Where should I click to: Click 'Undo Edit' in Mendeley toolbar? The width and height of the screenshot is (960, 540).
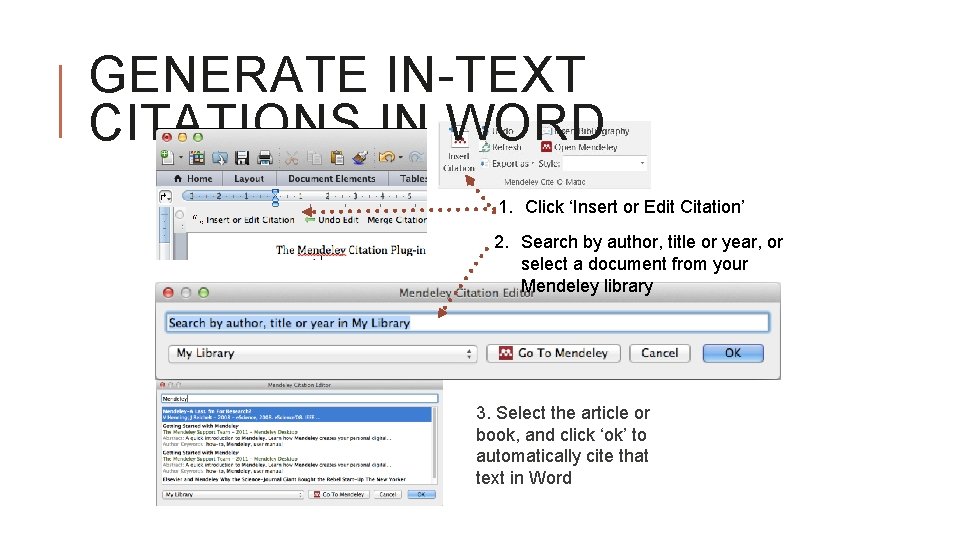tap(332, 219)
